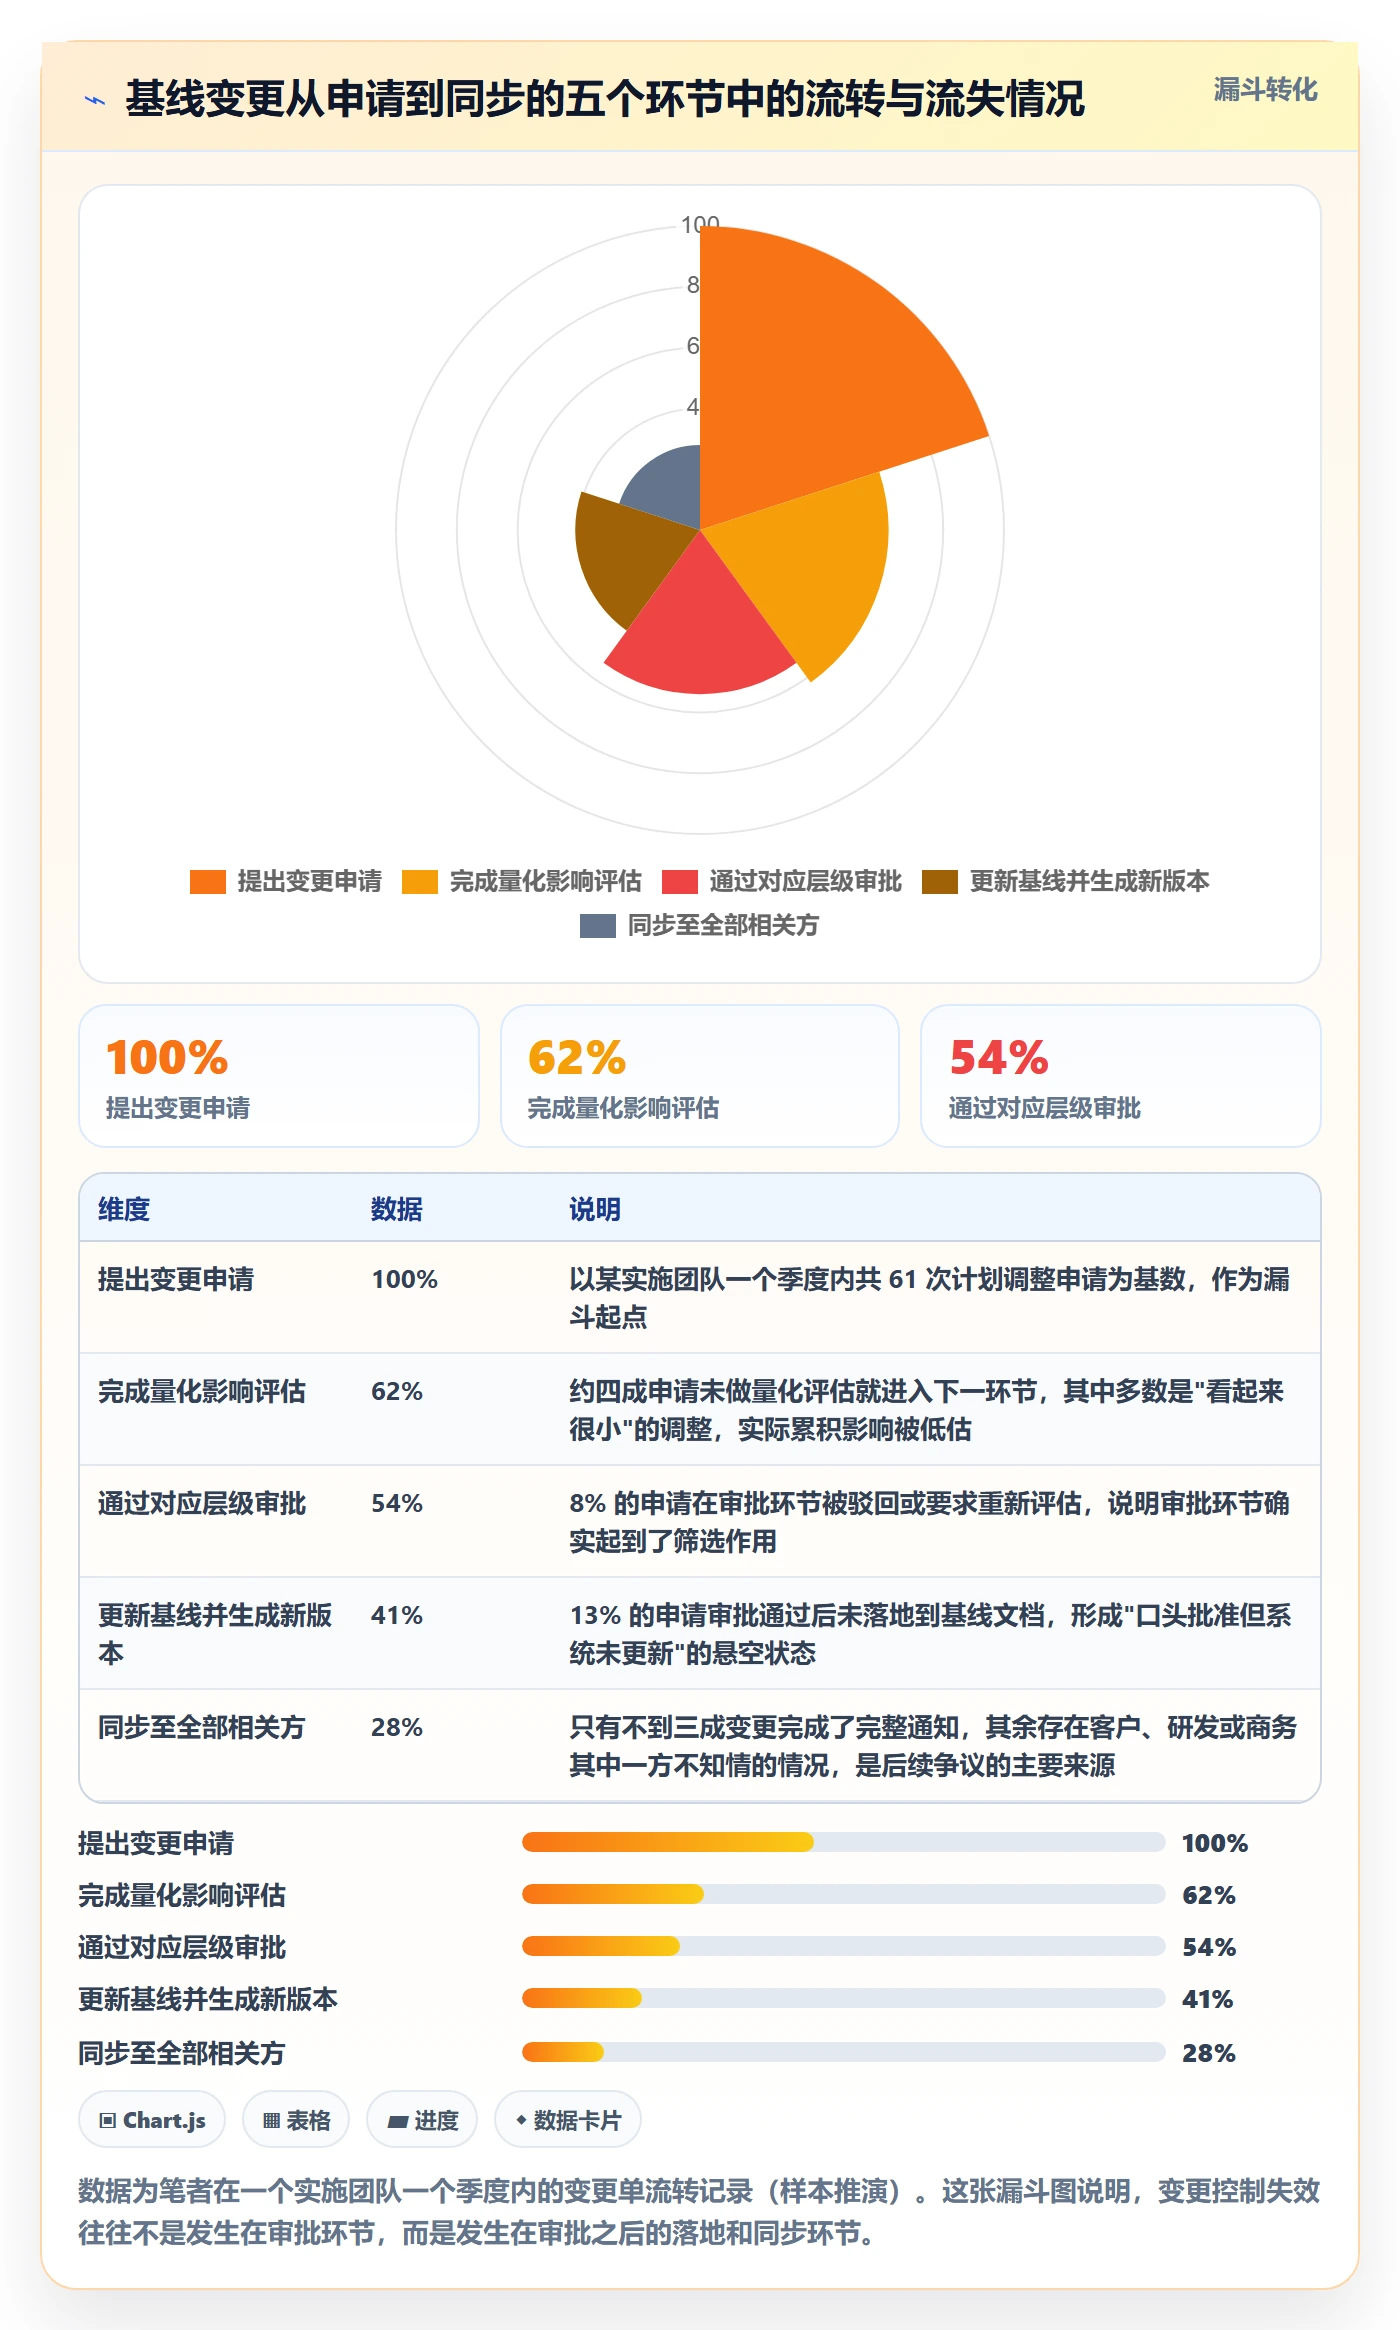Toggle the 完成量化影响评估 legend swatch
This screenshot has width=1400, height=2330.
420,882
